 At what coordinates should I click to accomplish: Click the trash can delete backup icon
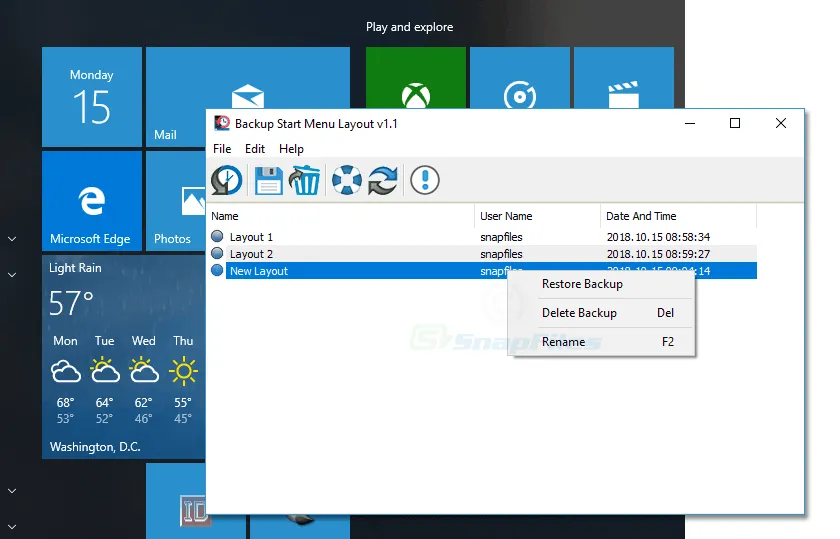point(304,180)
